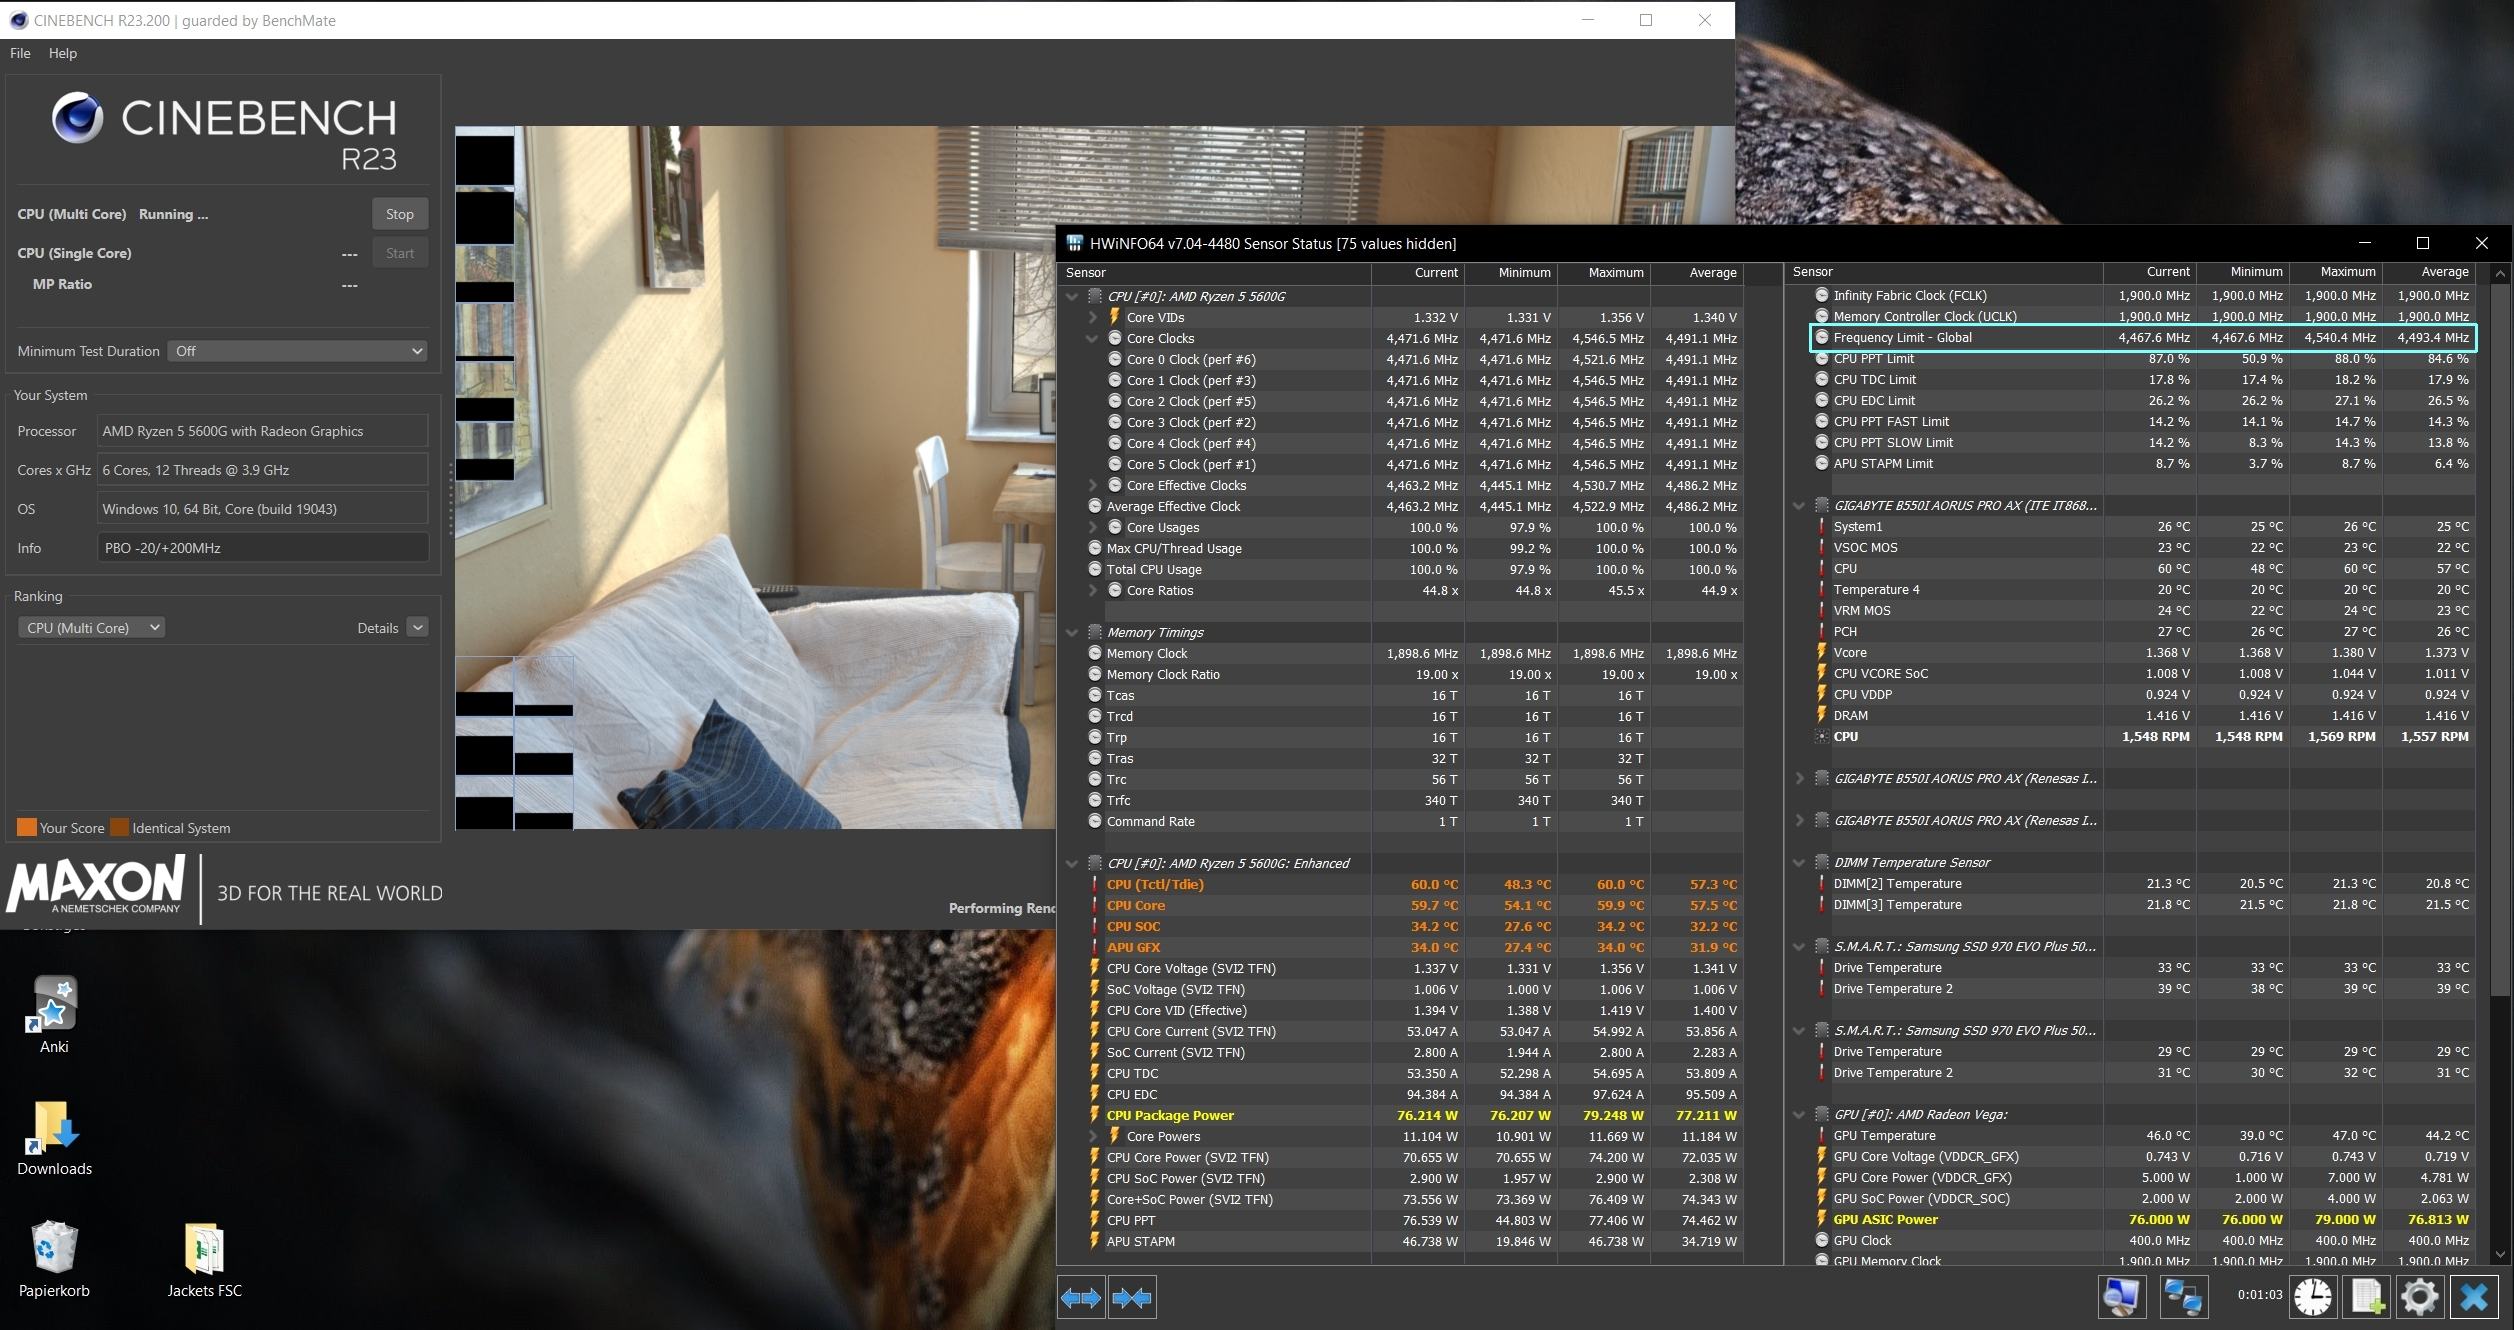
Task: Select GPU ASIC Power lightning icon
Action: [x=1821, y=1219]
